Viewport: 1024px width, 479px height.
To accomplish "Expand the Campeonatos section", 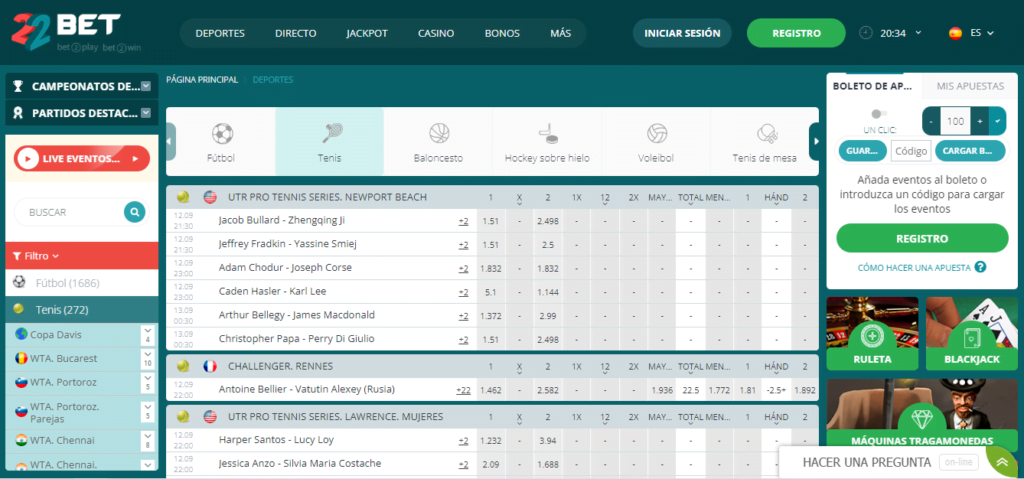I will [x=146, y=86].
